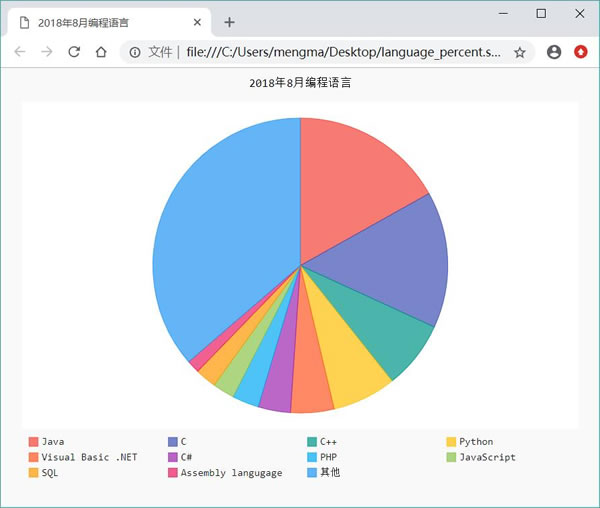The image size is (600, 508).
Task: Toggle the Assembly langugage legend swatch
Action: tap(173, 473)
